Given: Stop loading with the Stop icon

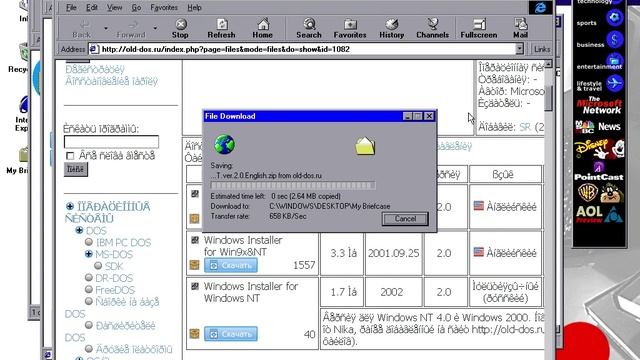Looking at the screenshot, I should (180, 29).
